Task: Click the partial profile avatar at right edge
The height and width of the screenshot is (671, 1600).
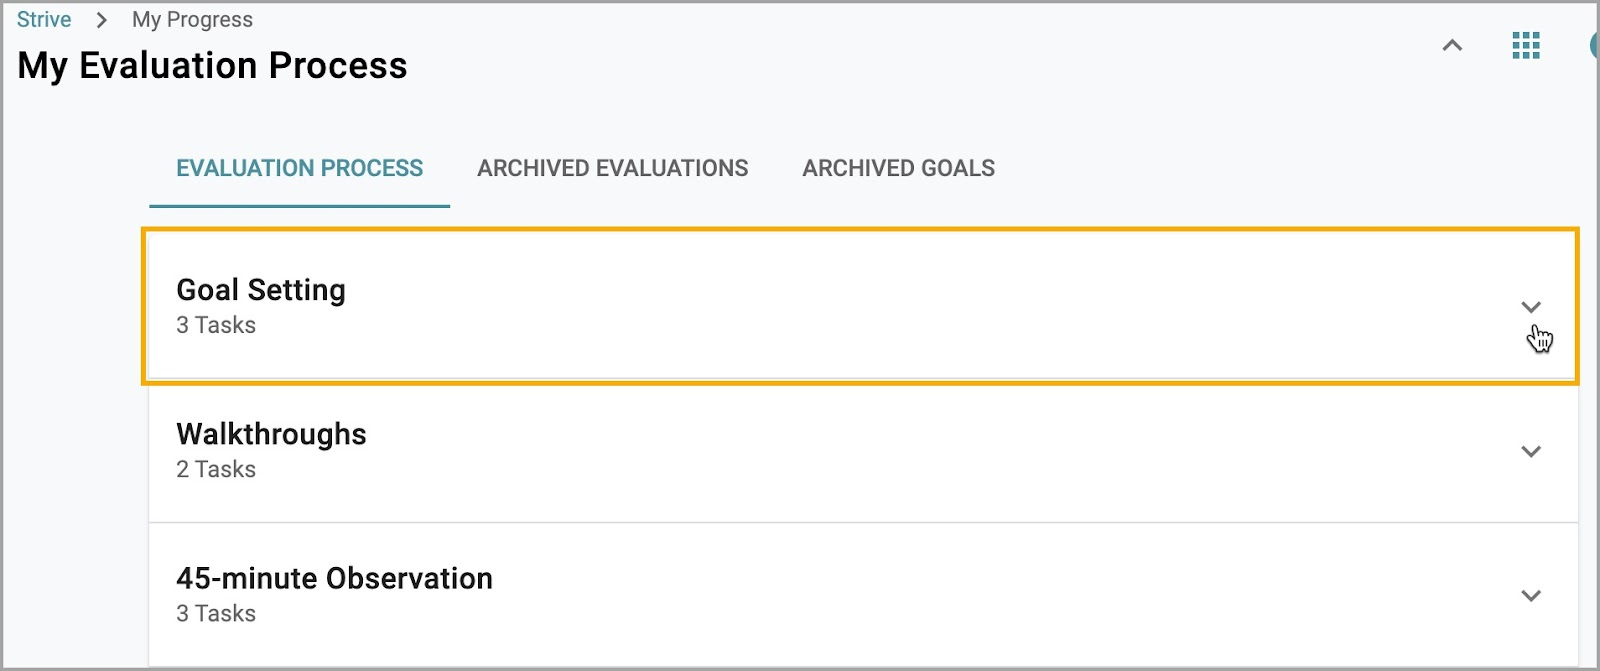Action: 1594,45
